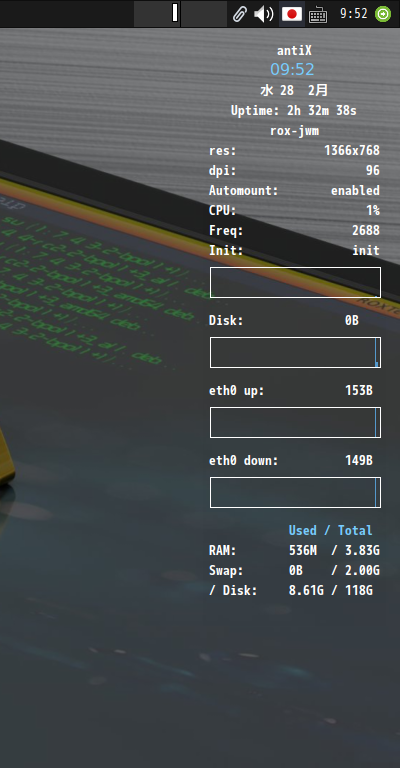Select the taskbar slot with white bar
The image size is (400, 768).
pyautogui.click(x=157, y=14)
